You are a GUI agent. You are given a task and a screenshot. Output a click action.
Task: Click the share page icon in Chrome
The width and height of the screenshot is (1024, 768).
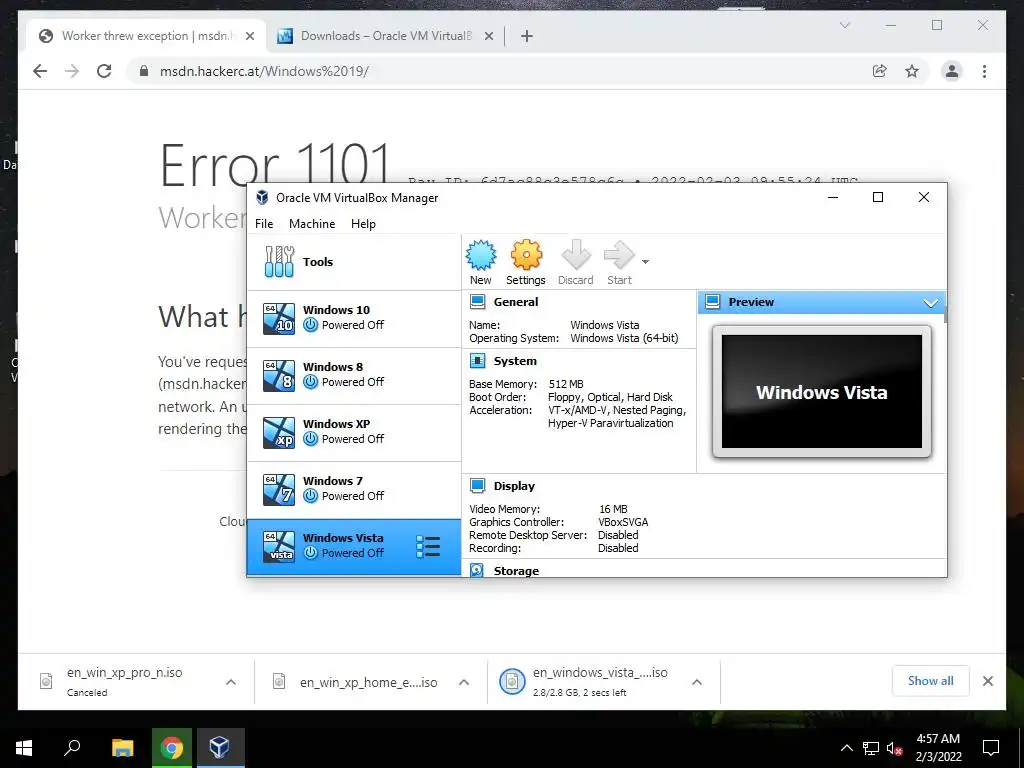[x=880, y=71]
